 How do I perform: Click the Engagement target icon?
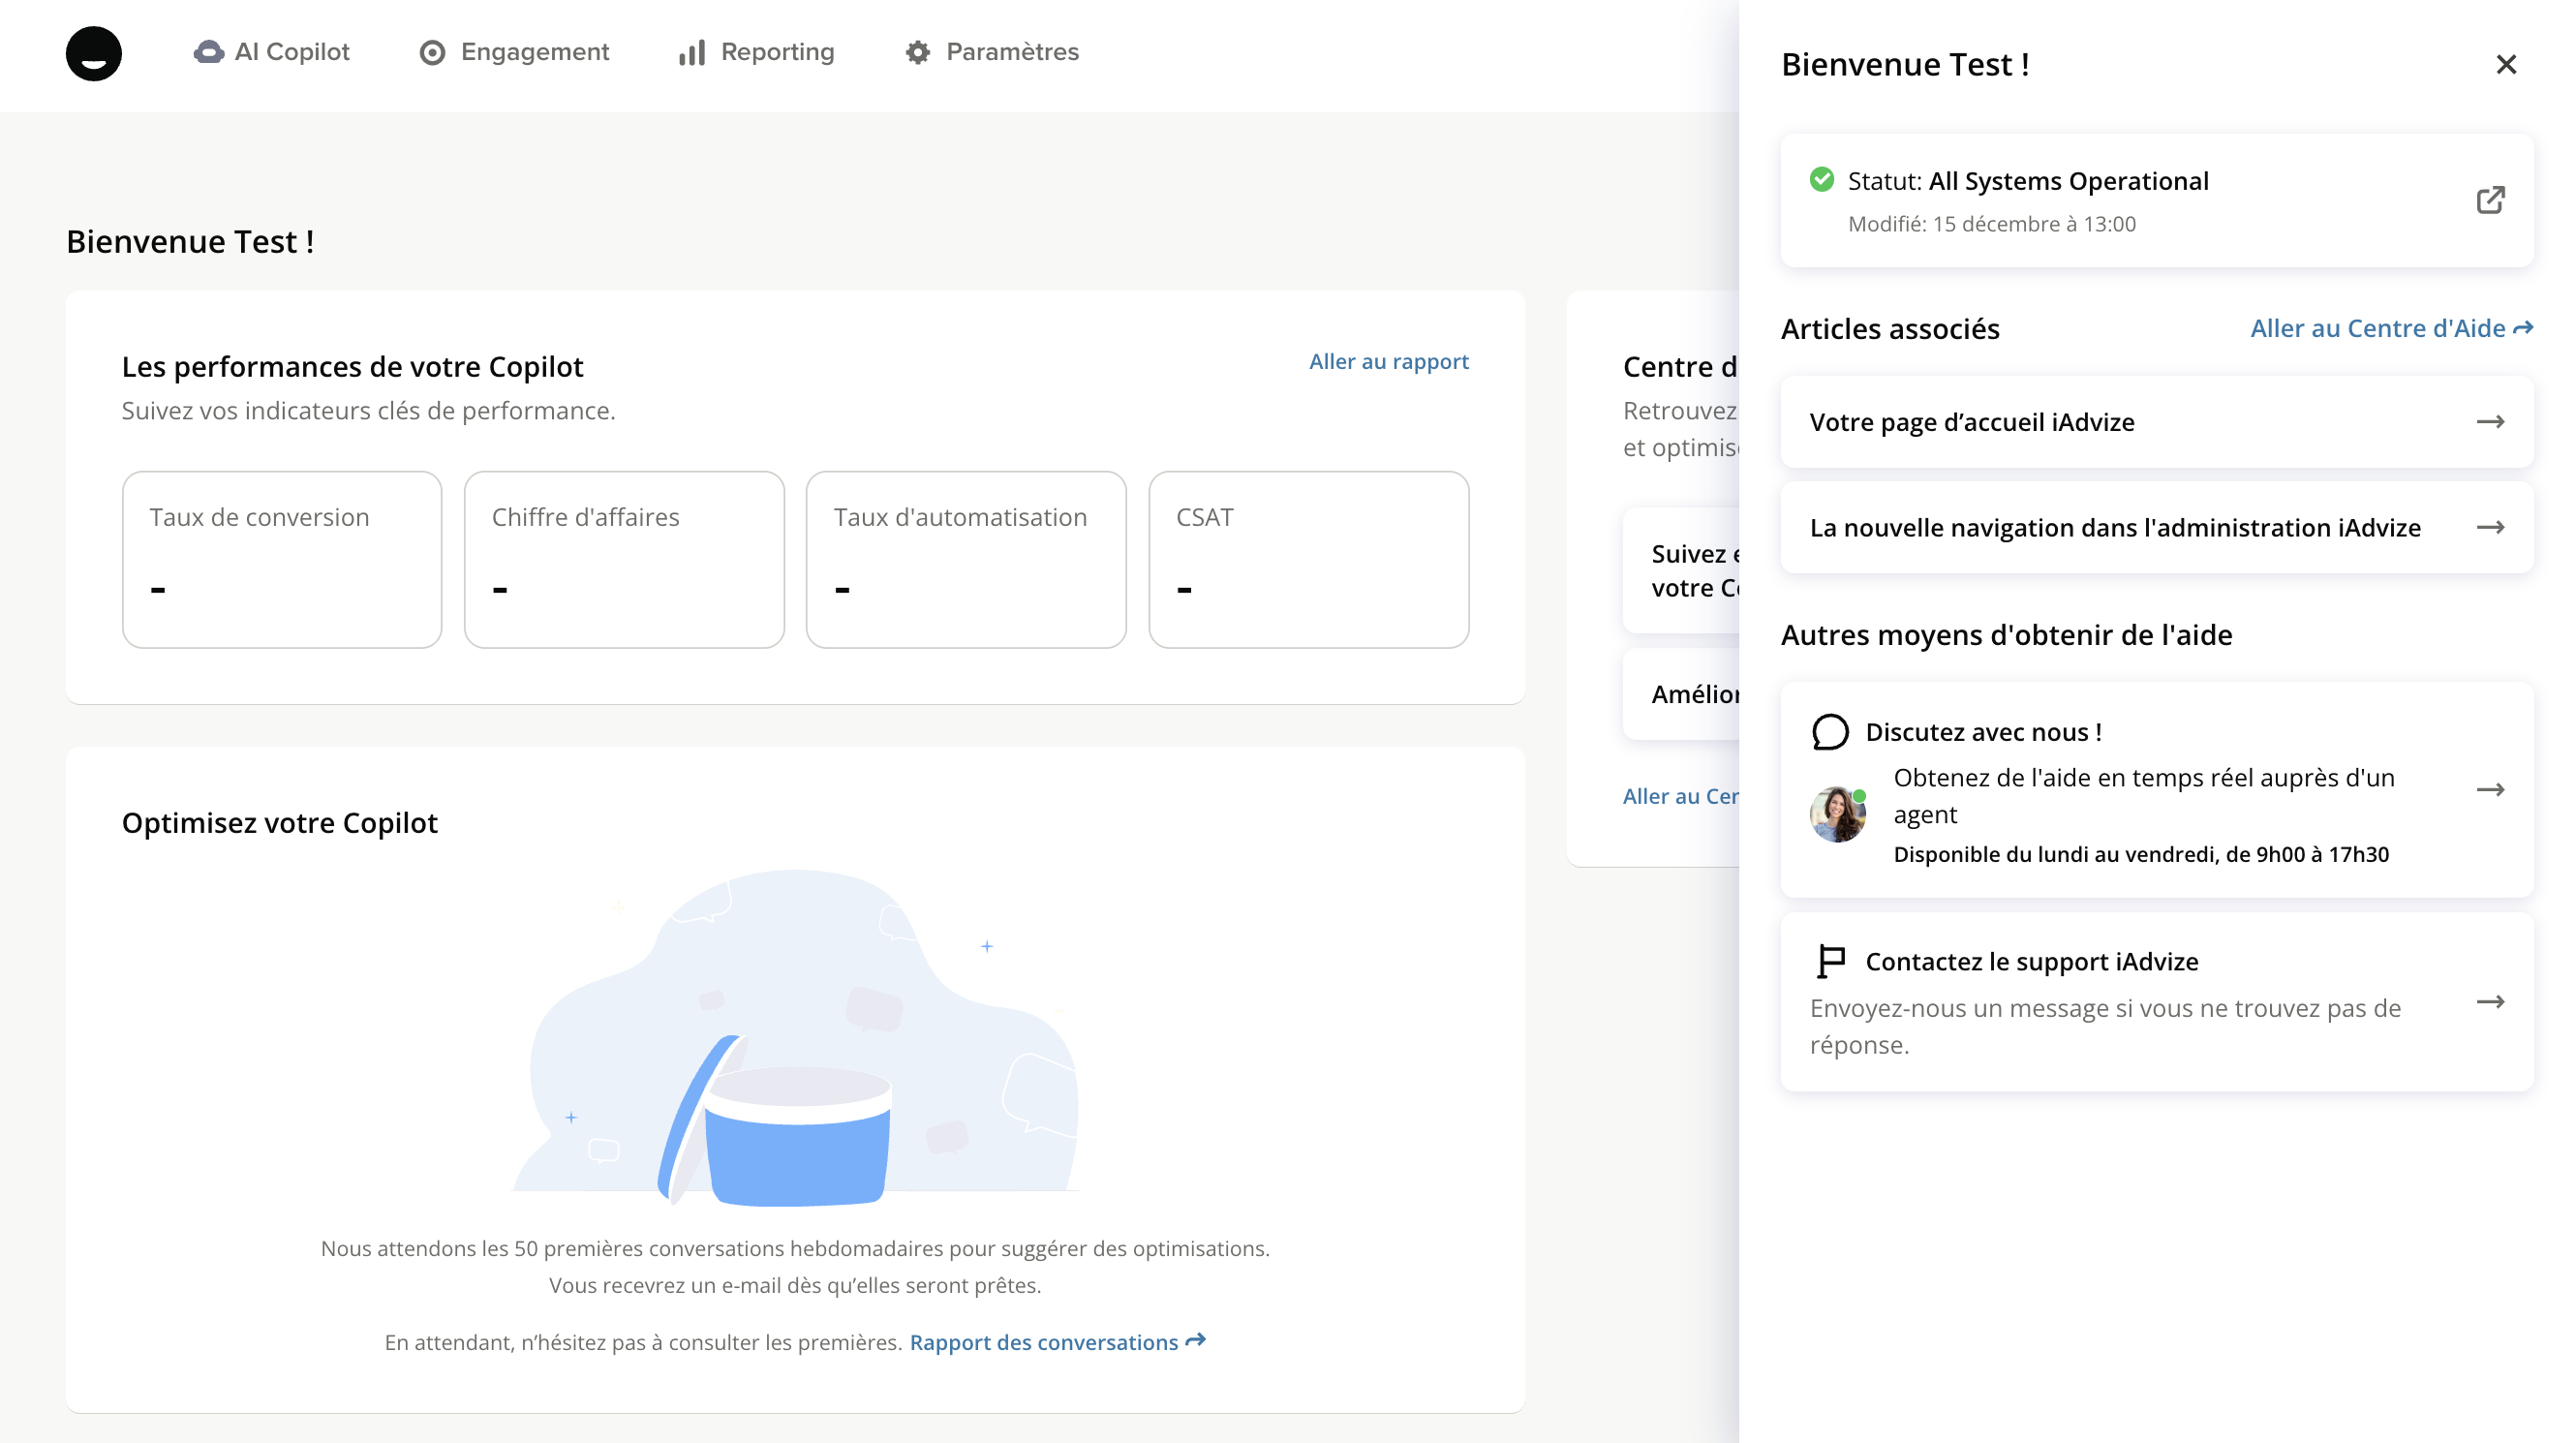(432, 52)
